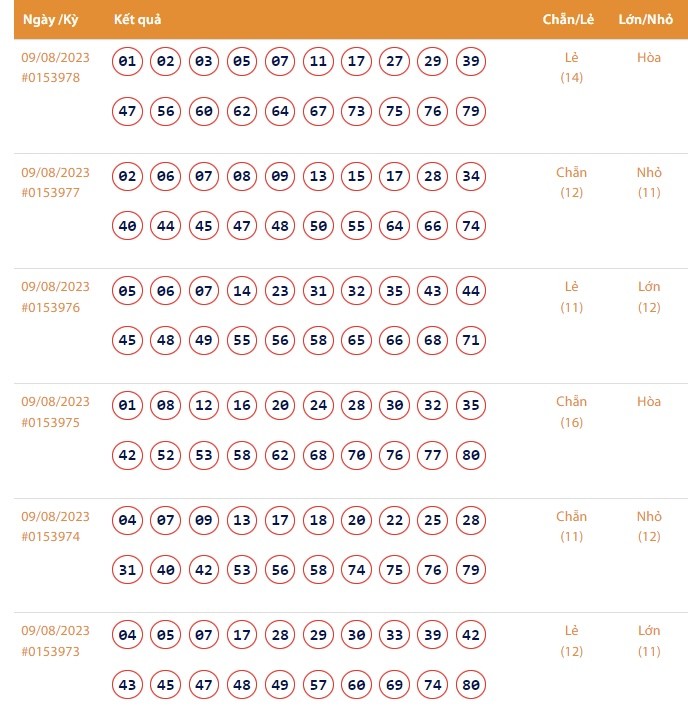Open draw #0153974 link
This screenshot has height=724, width=688.
point(50,536)
